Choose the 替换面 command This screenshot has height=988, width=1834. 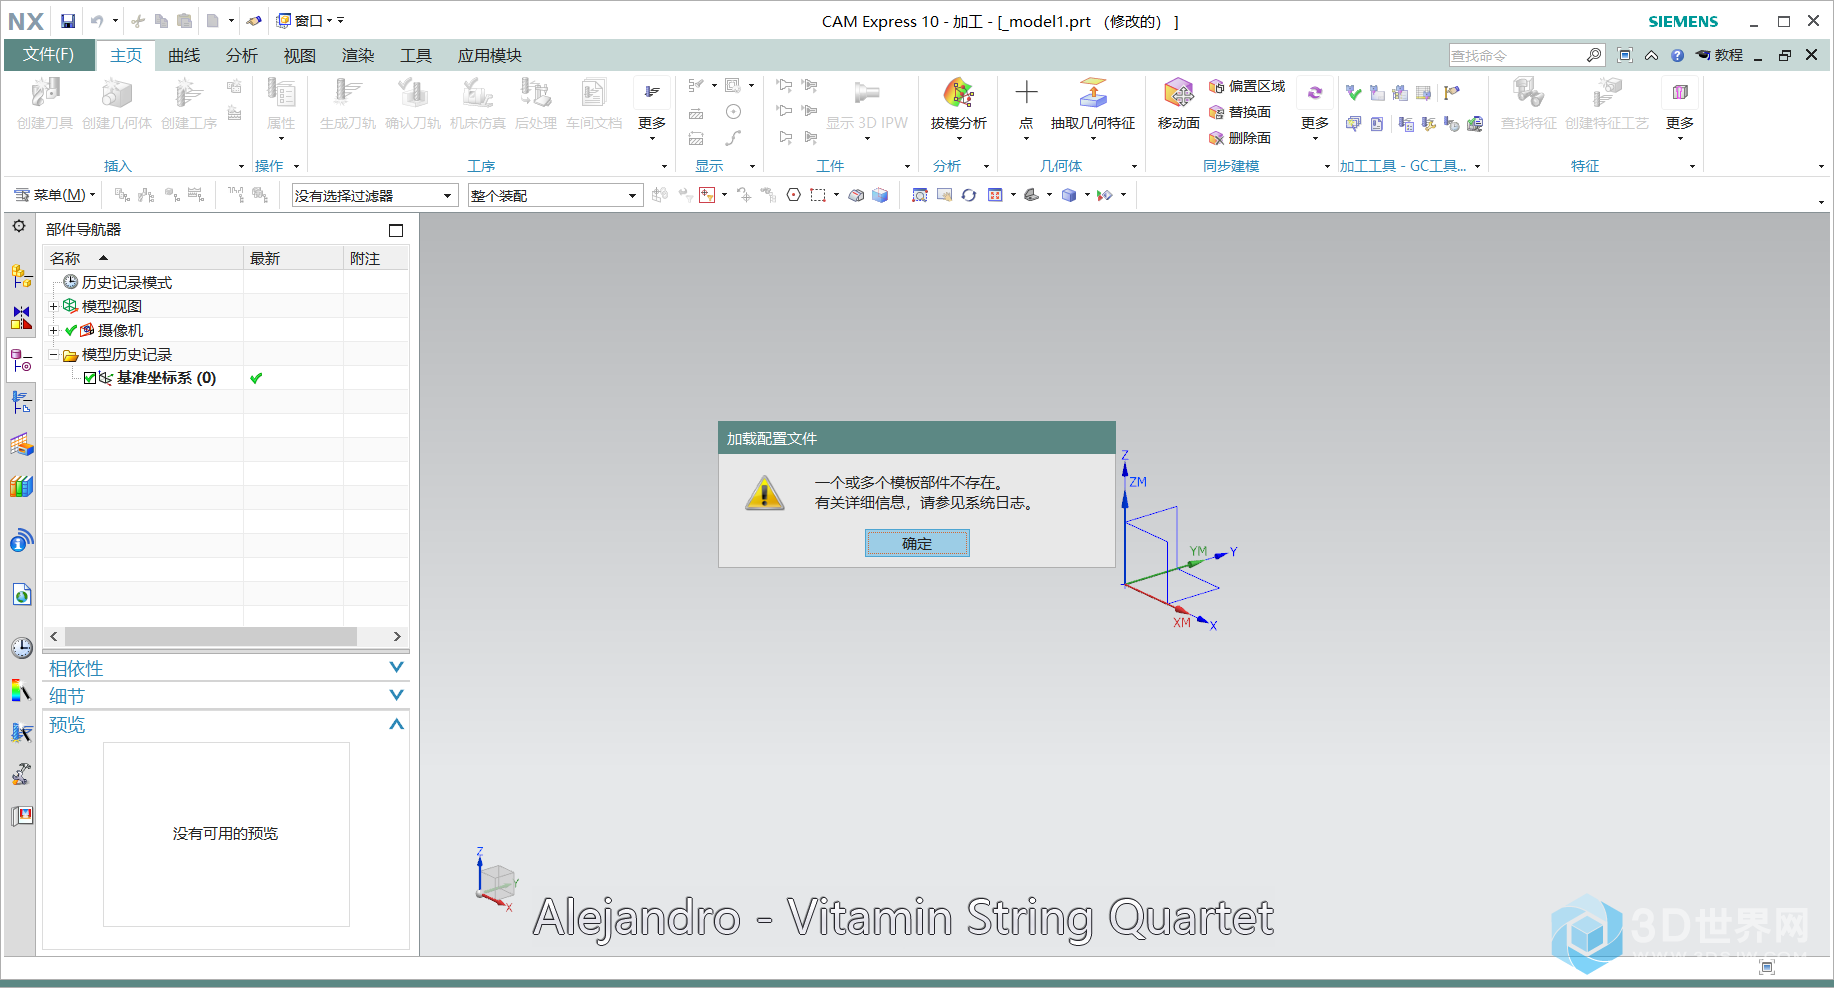pyautogui.click(x=1240, y=112)
